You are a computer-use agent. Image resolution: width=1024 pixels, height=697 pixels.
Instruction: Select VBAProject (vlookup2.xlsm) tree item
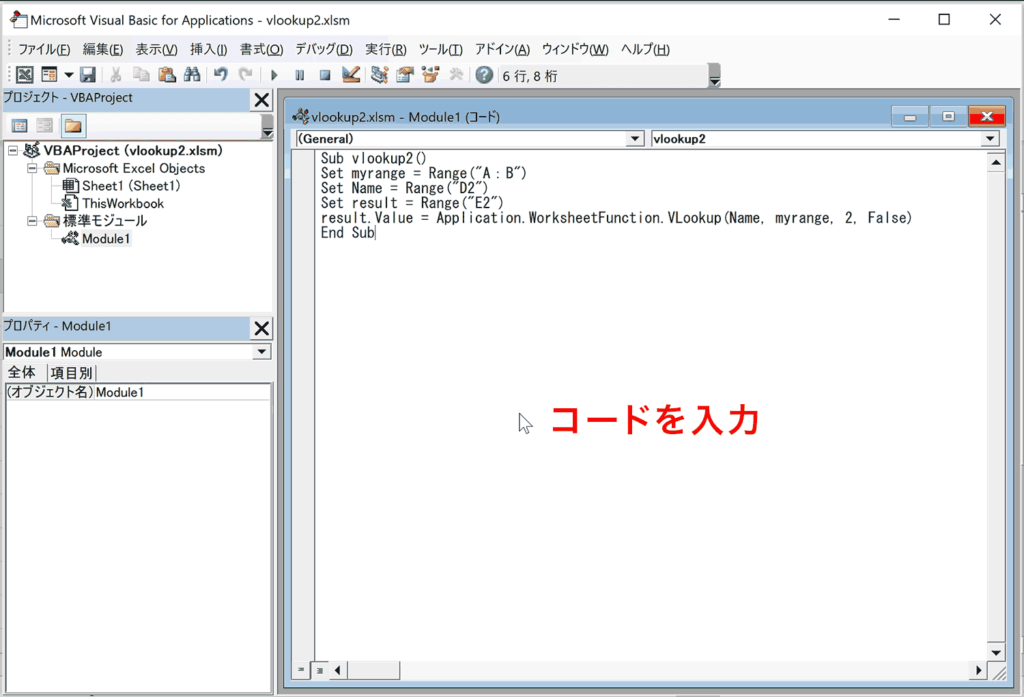tap(133, 150)
